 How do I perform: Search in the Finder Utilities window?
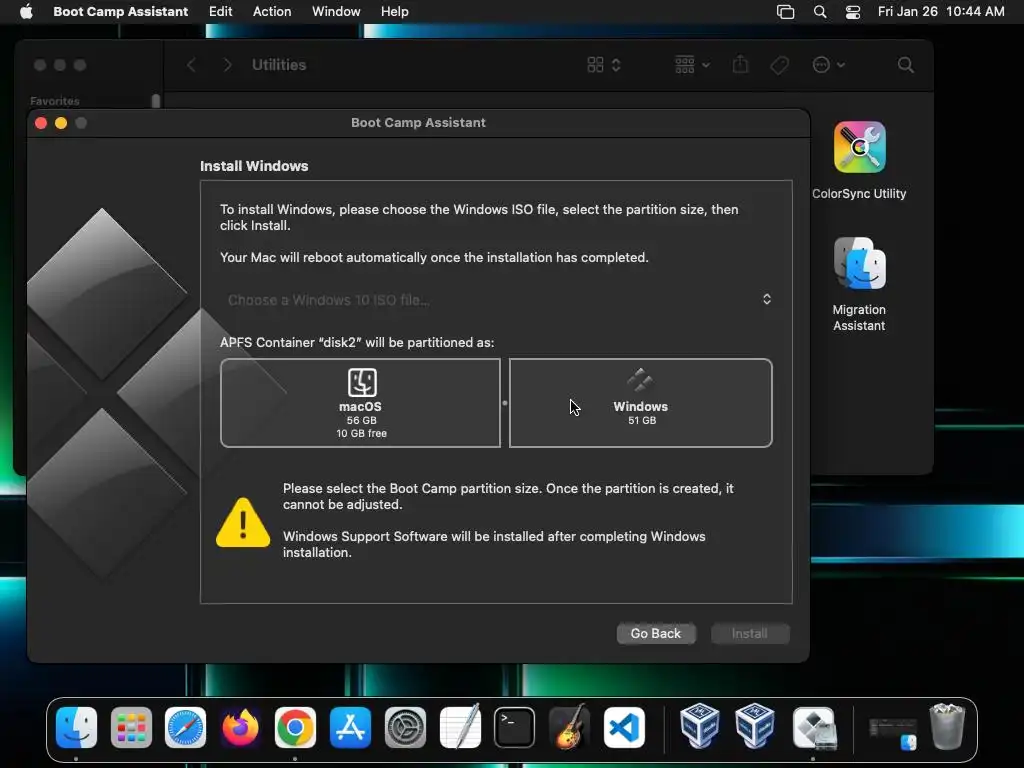click(x=905, y=65)
